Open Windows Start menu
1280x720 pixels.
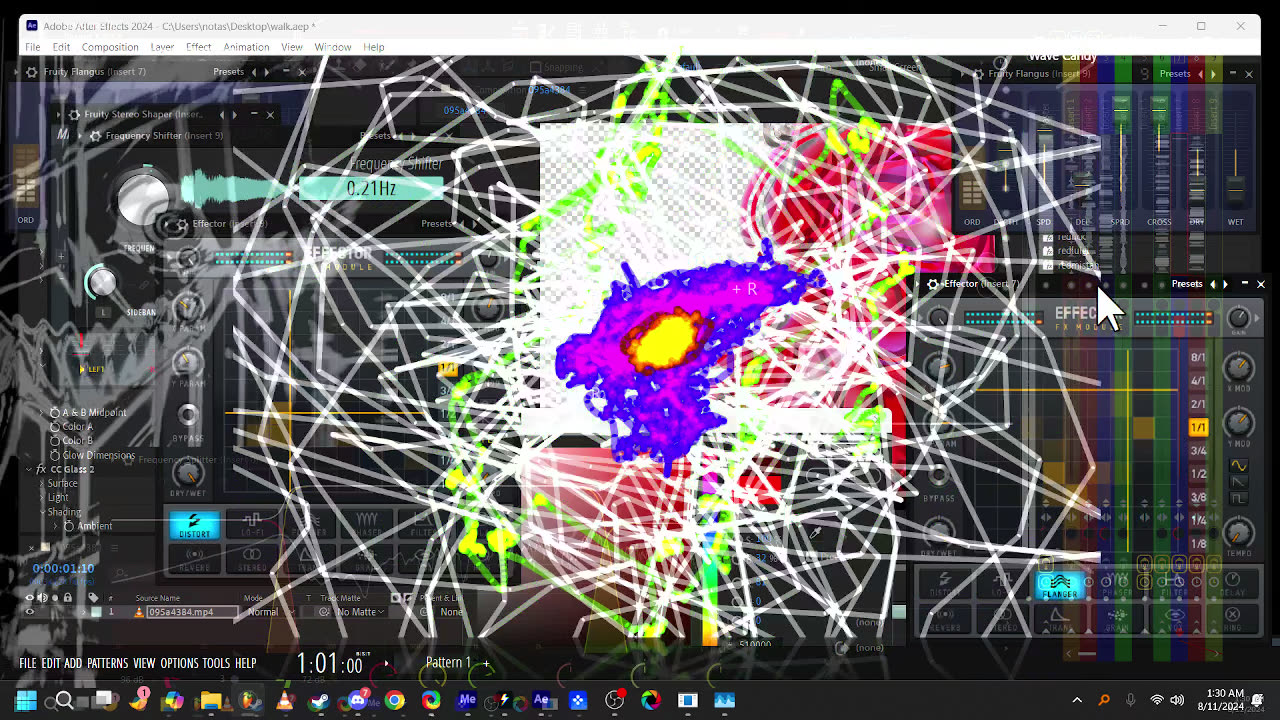click(26, 700)
